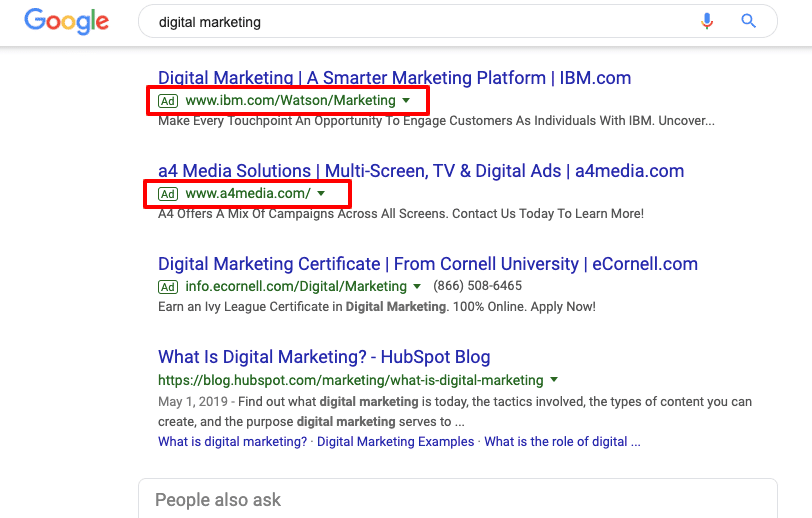
Task: Follow the 'Digital Marketing Examples' sitelink
Action: tap(396, 442)
